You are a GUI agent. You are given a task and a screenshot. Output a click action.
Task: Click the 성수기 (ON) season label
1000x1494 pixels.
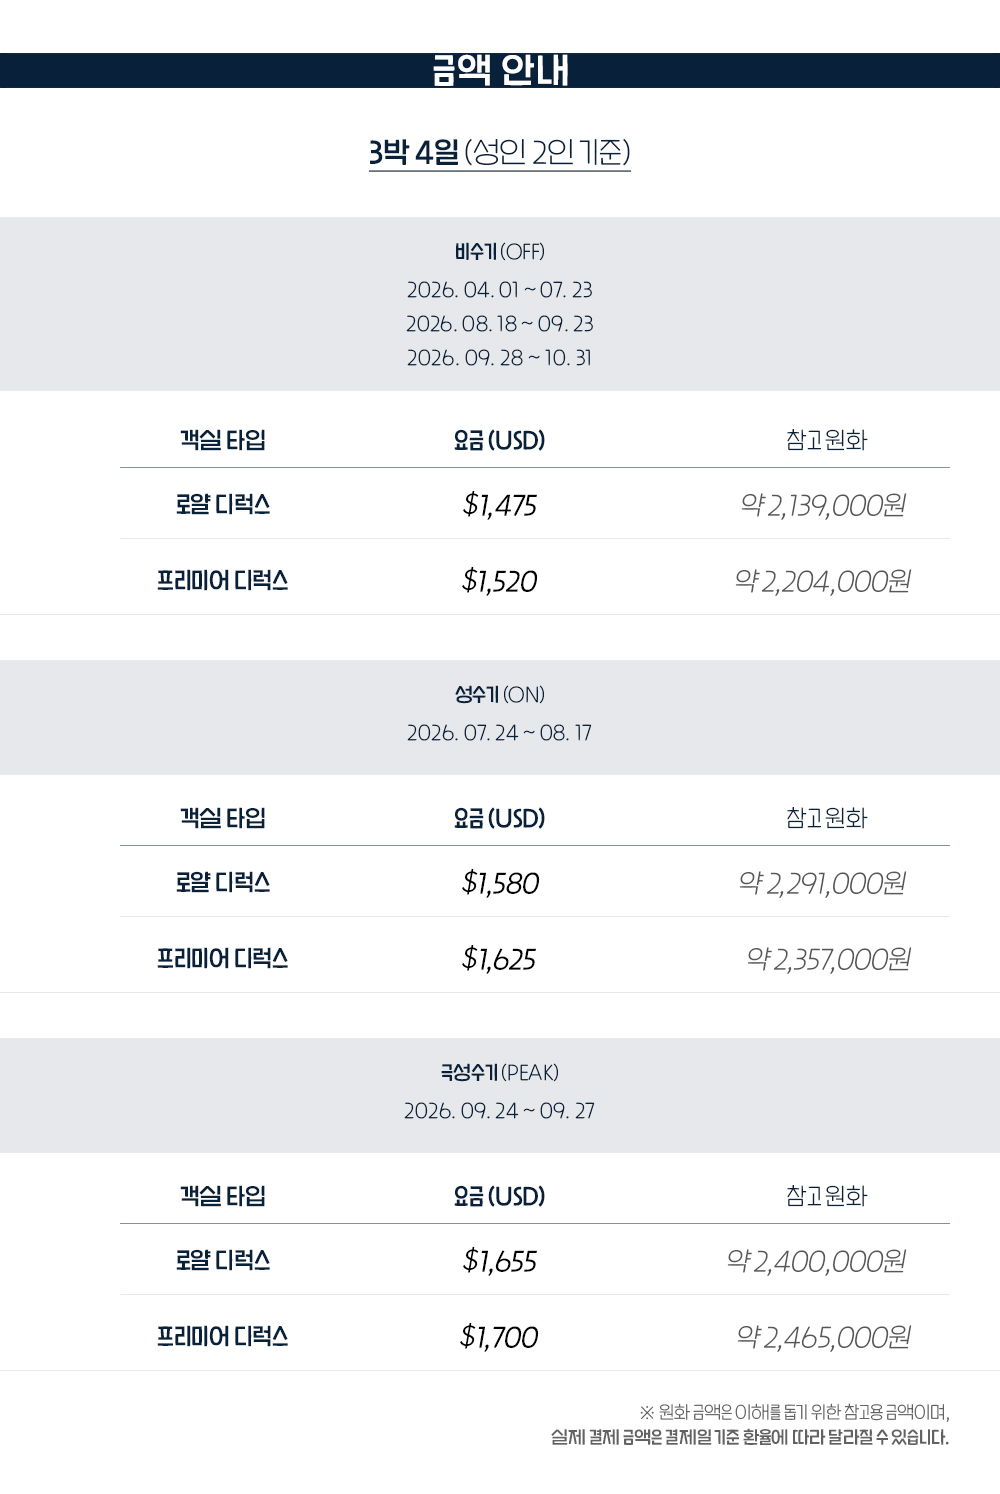(x=499, y=695)
